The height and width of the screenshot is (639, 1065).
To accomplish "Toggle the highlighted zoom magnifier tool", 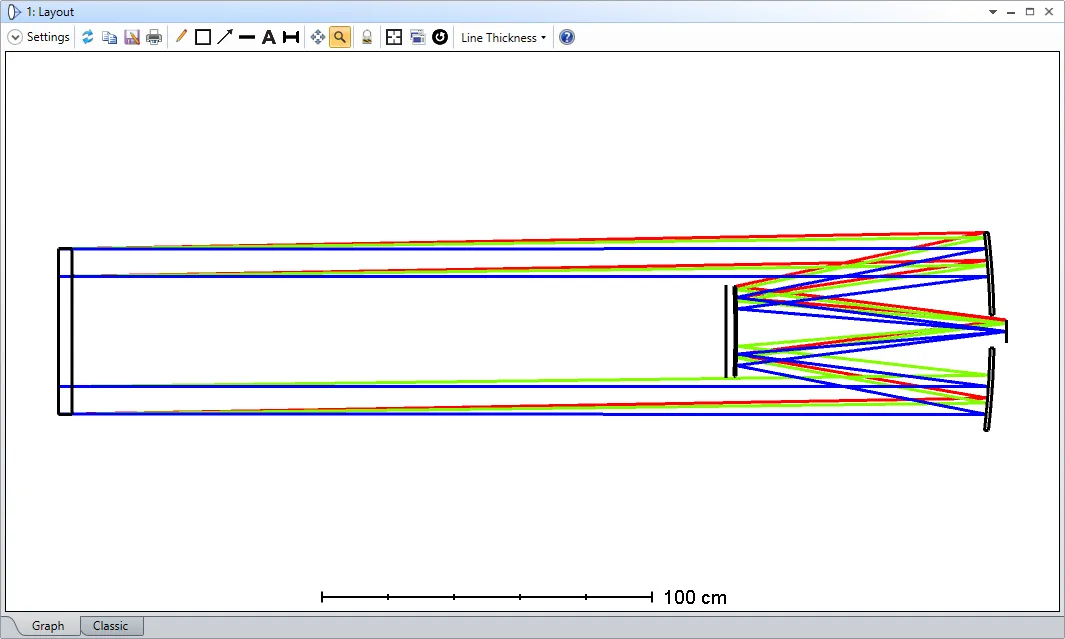I will click(340, 37).
